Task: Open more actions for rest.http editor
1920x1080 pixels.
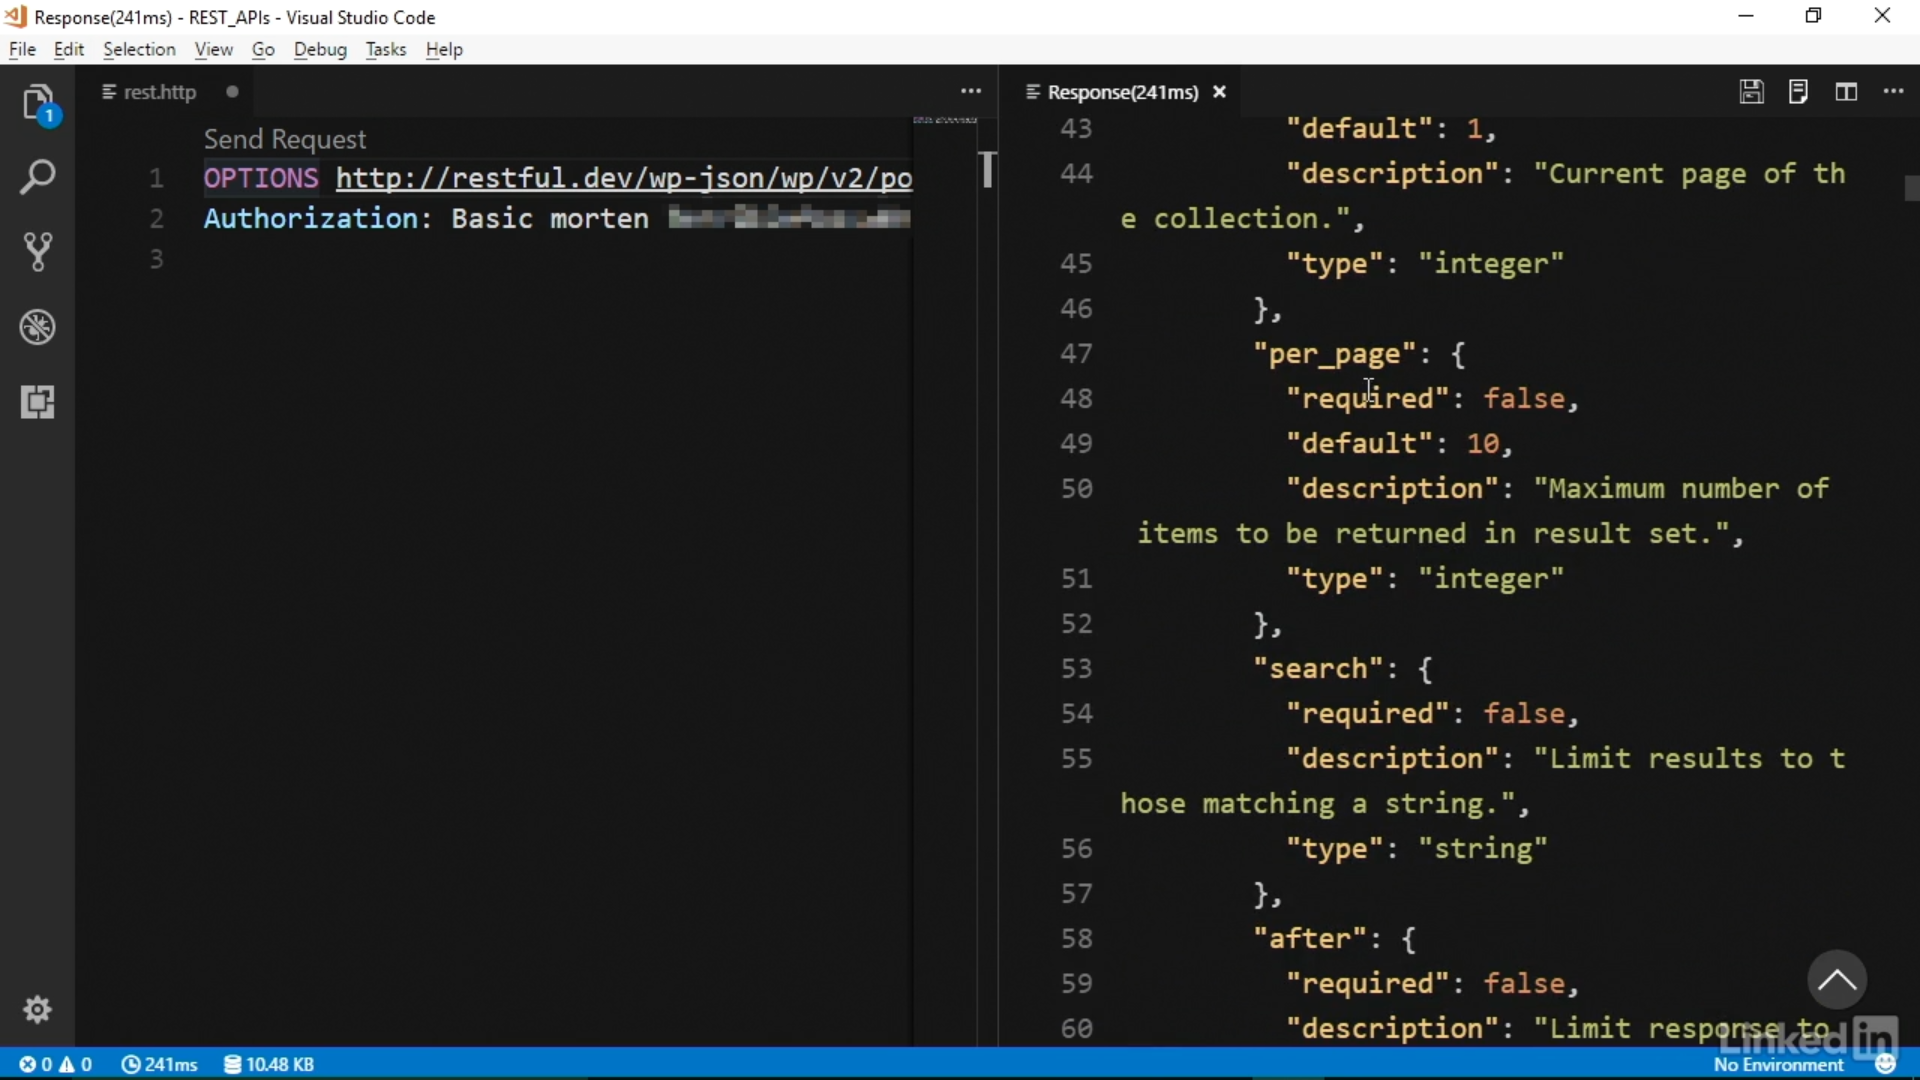Action: [971, 91]
